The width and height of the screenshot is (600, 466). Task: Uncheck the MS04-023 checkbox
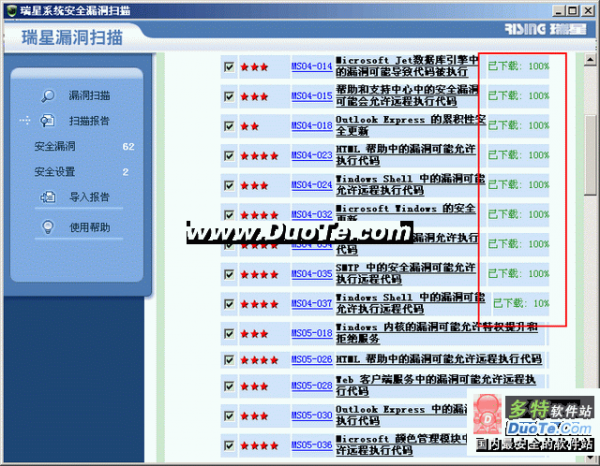pyautogui.click(x=229, y=156)
